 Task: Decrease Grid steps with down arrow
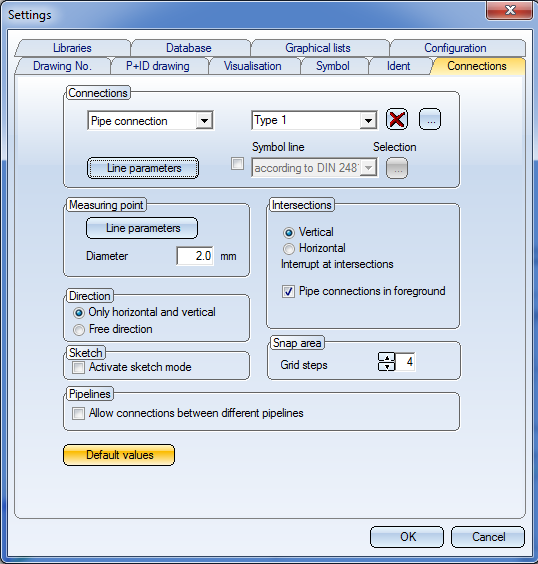click(387, 367)
